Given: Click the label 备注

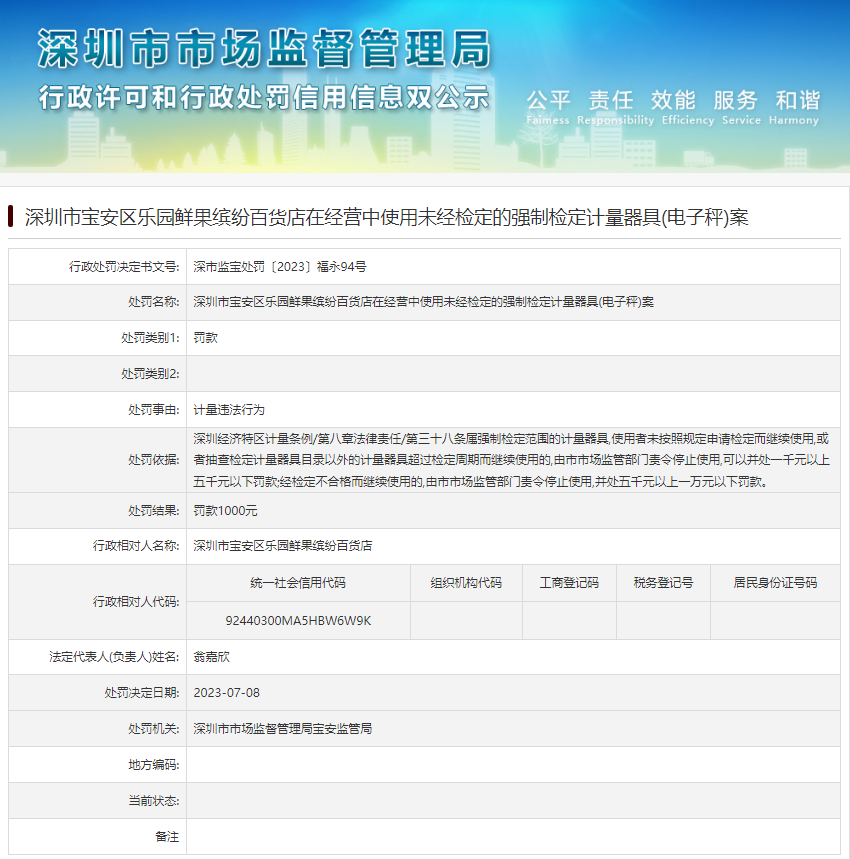Looking at the screenshot, I should [167, 837].
